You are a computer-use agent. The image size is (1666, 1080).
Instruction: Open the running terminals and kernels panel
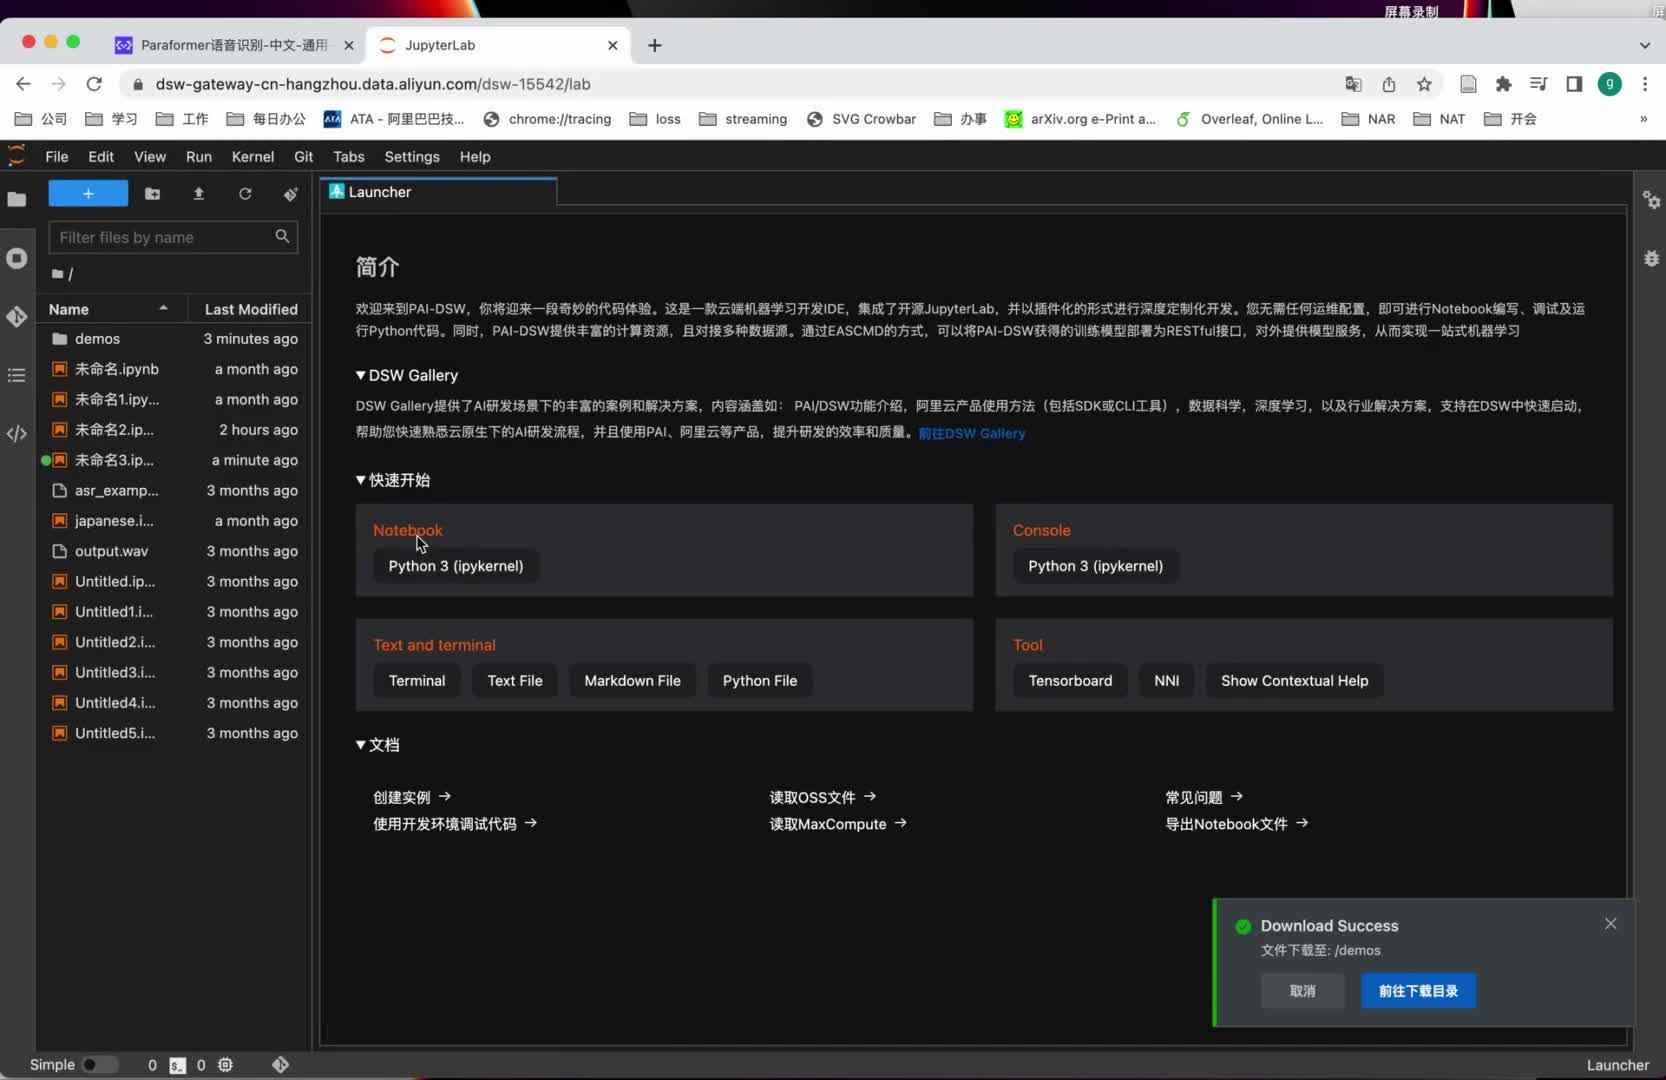pos(16,258)
